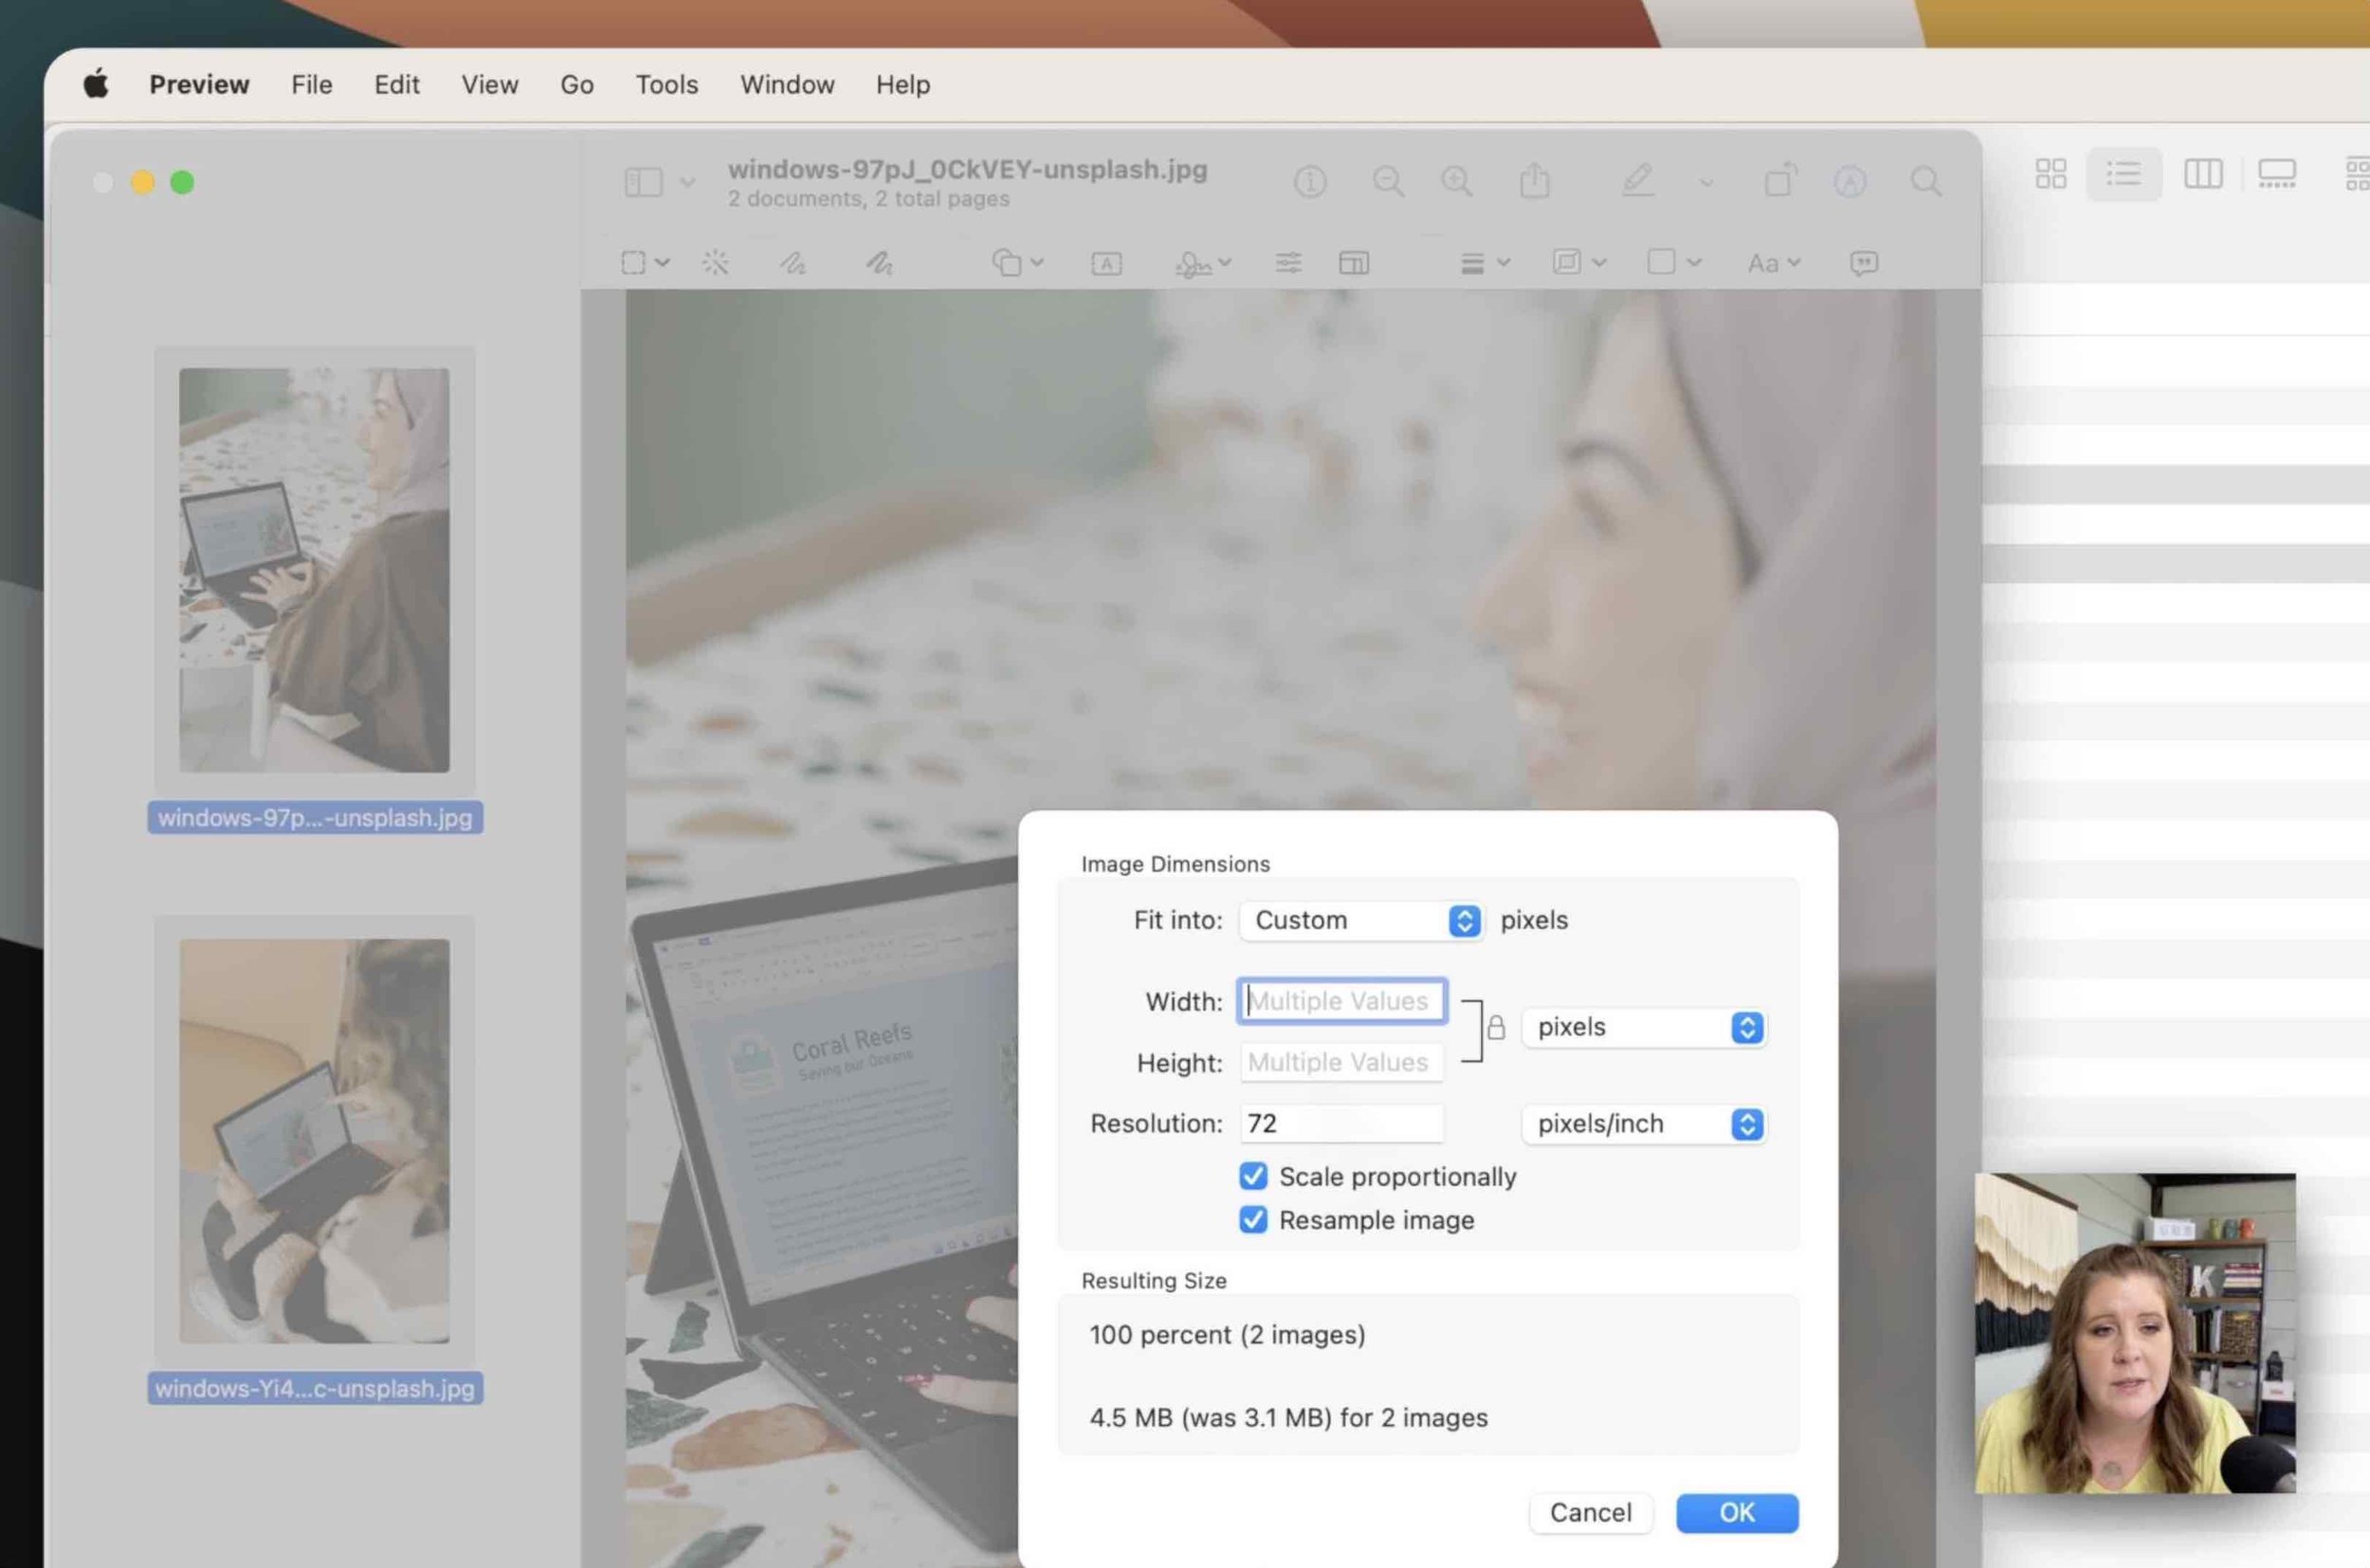Open the Help menu
The width and height of the screenshot is (2370, 1568).
click(x=903, y=85)
